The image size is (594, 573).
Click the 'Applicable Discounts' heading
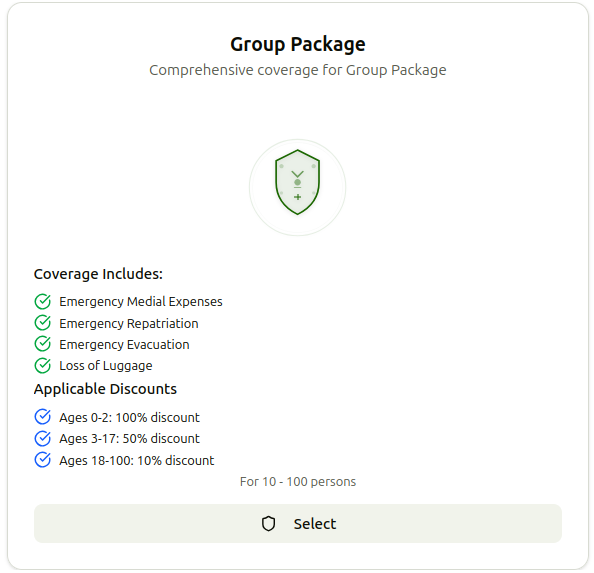105,389
